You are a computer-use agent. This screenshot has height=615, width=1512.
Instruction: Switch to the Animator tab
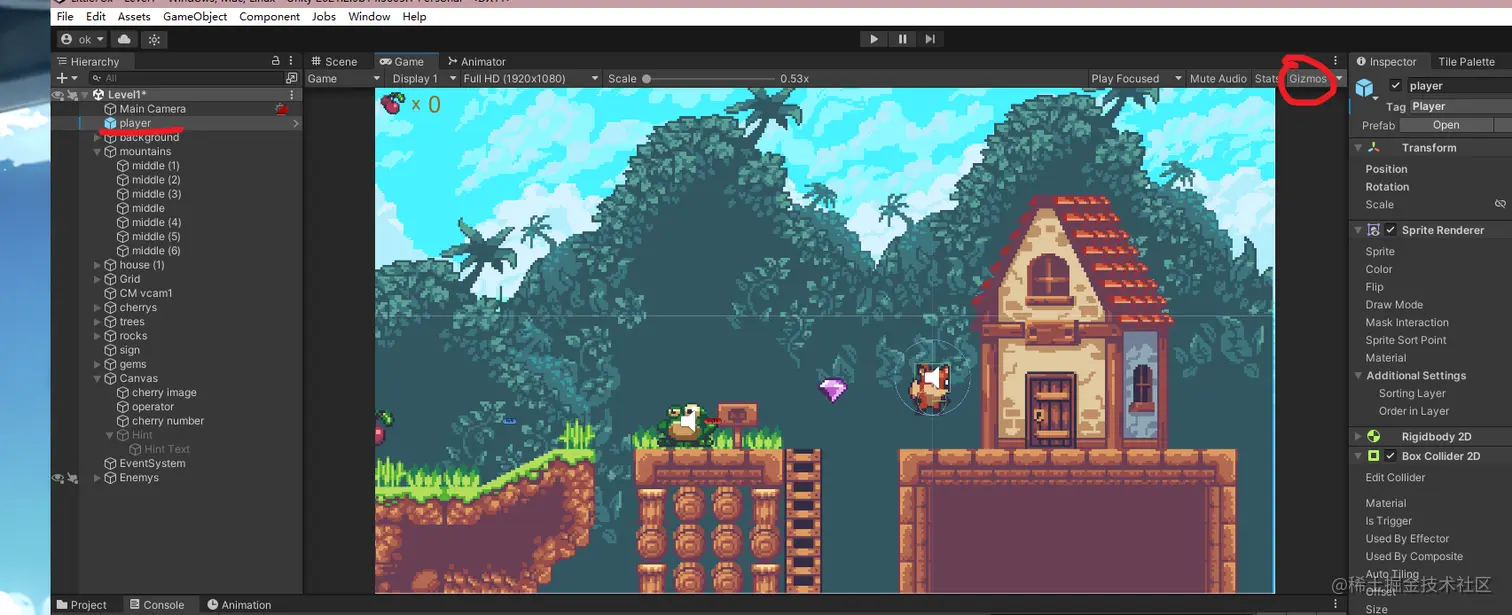477,61
